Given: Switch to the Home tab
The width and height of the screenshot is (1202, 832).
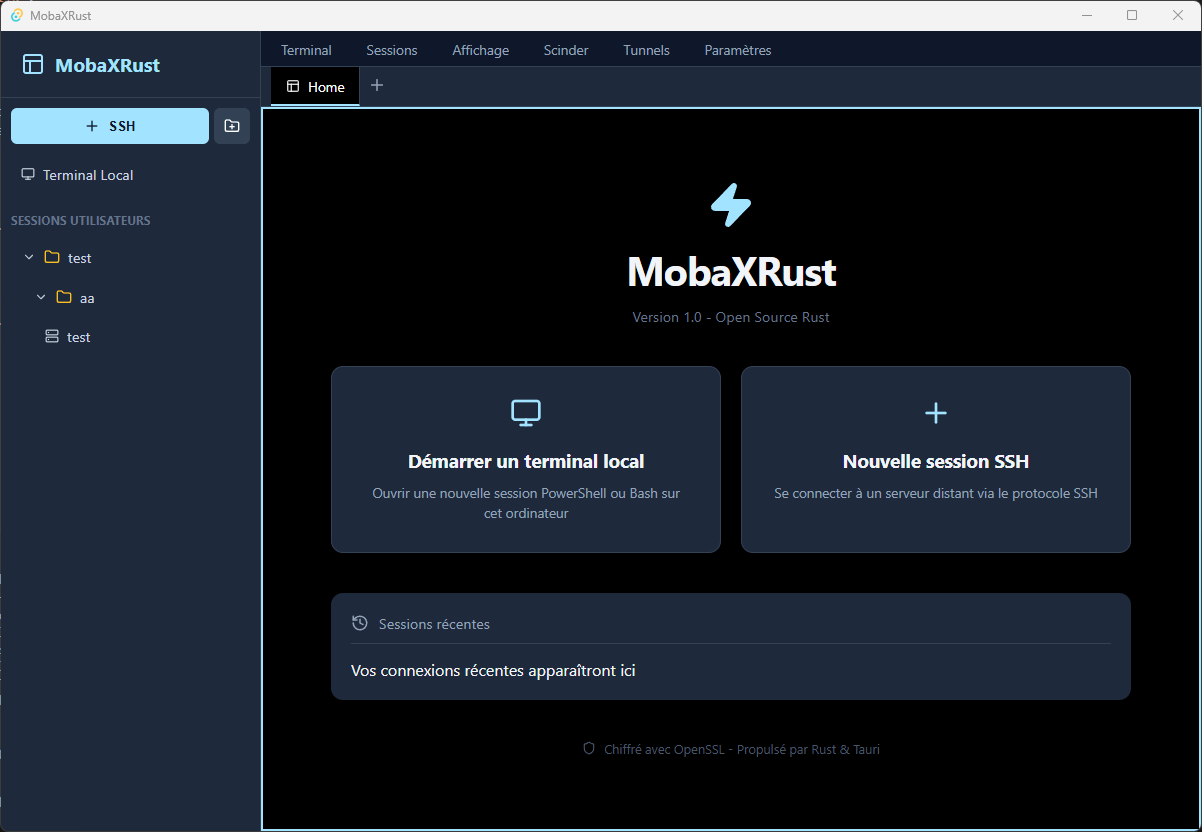Looking at the screenshot, I should coord(315,87).
